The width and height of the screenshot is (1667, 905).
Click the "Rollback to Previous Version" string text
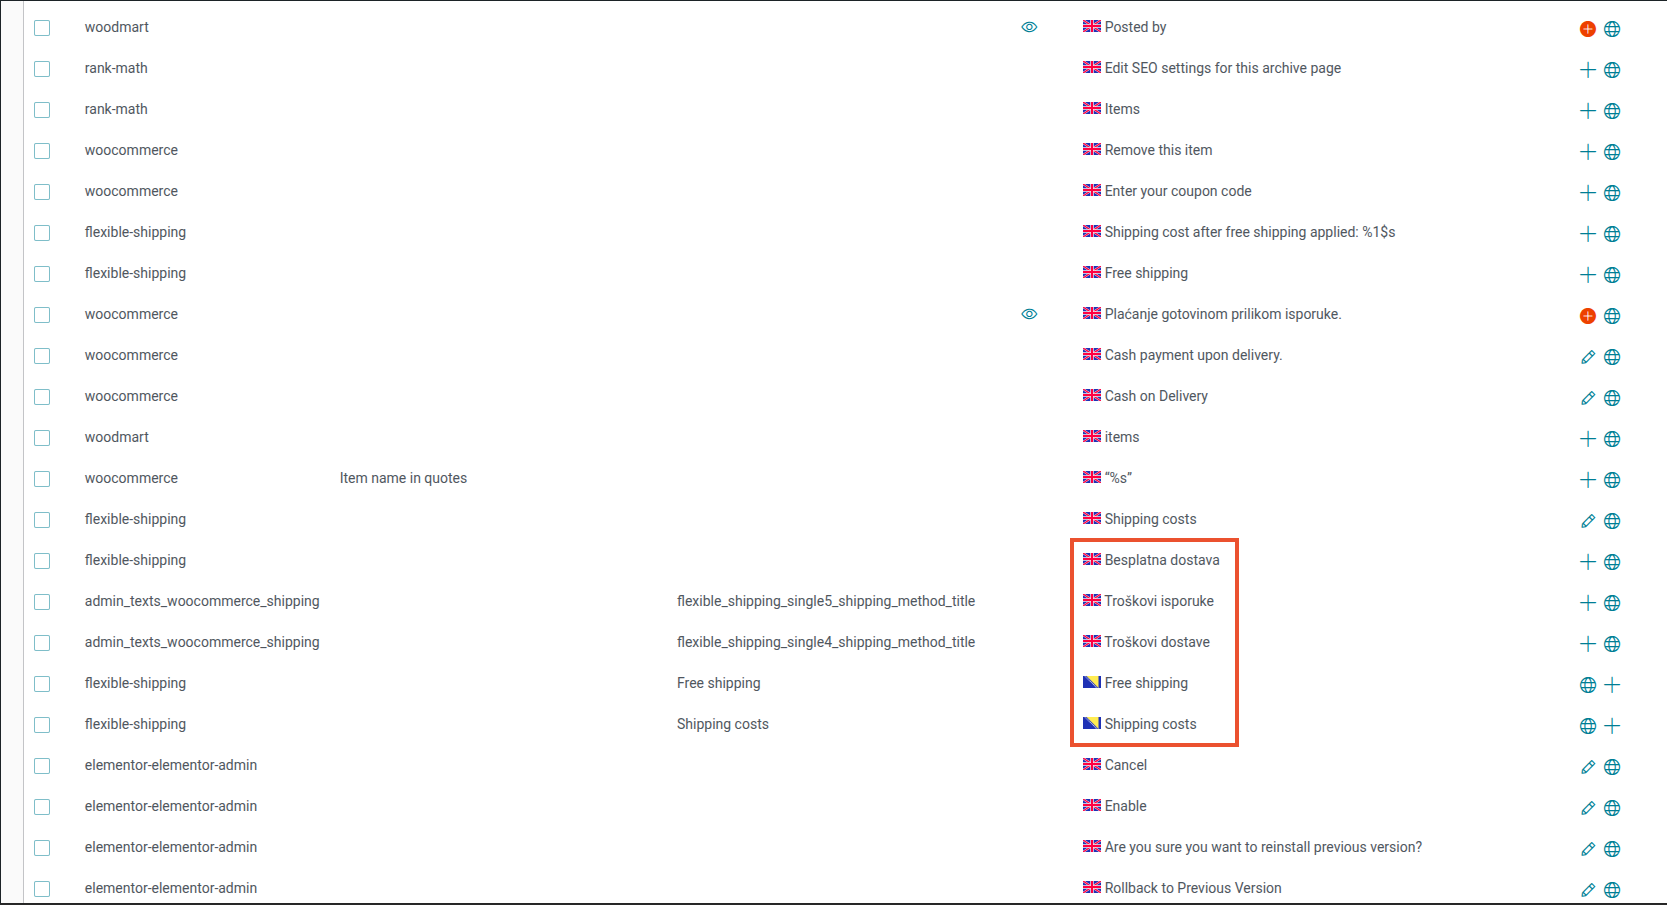point(1193,888)
